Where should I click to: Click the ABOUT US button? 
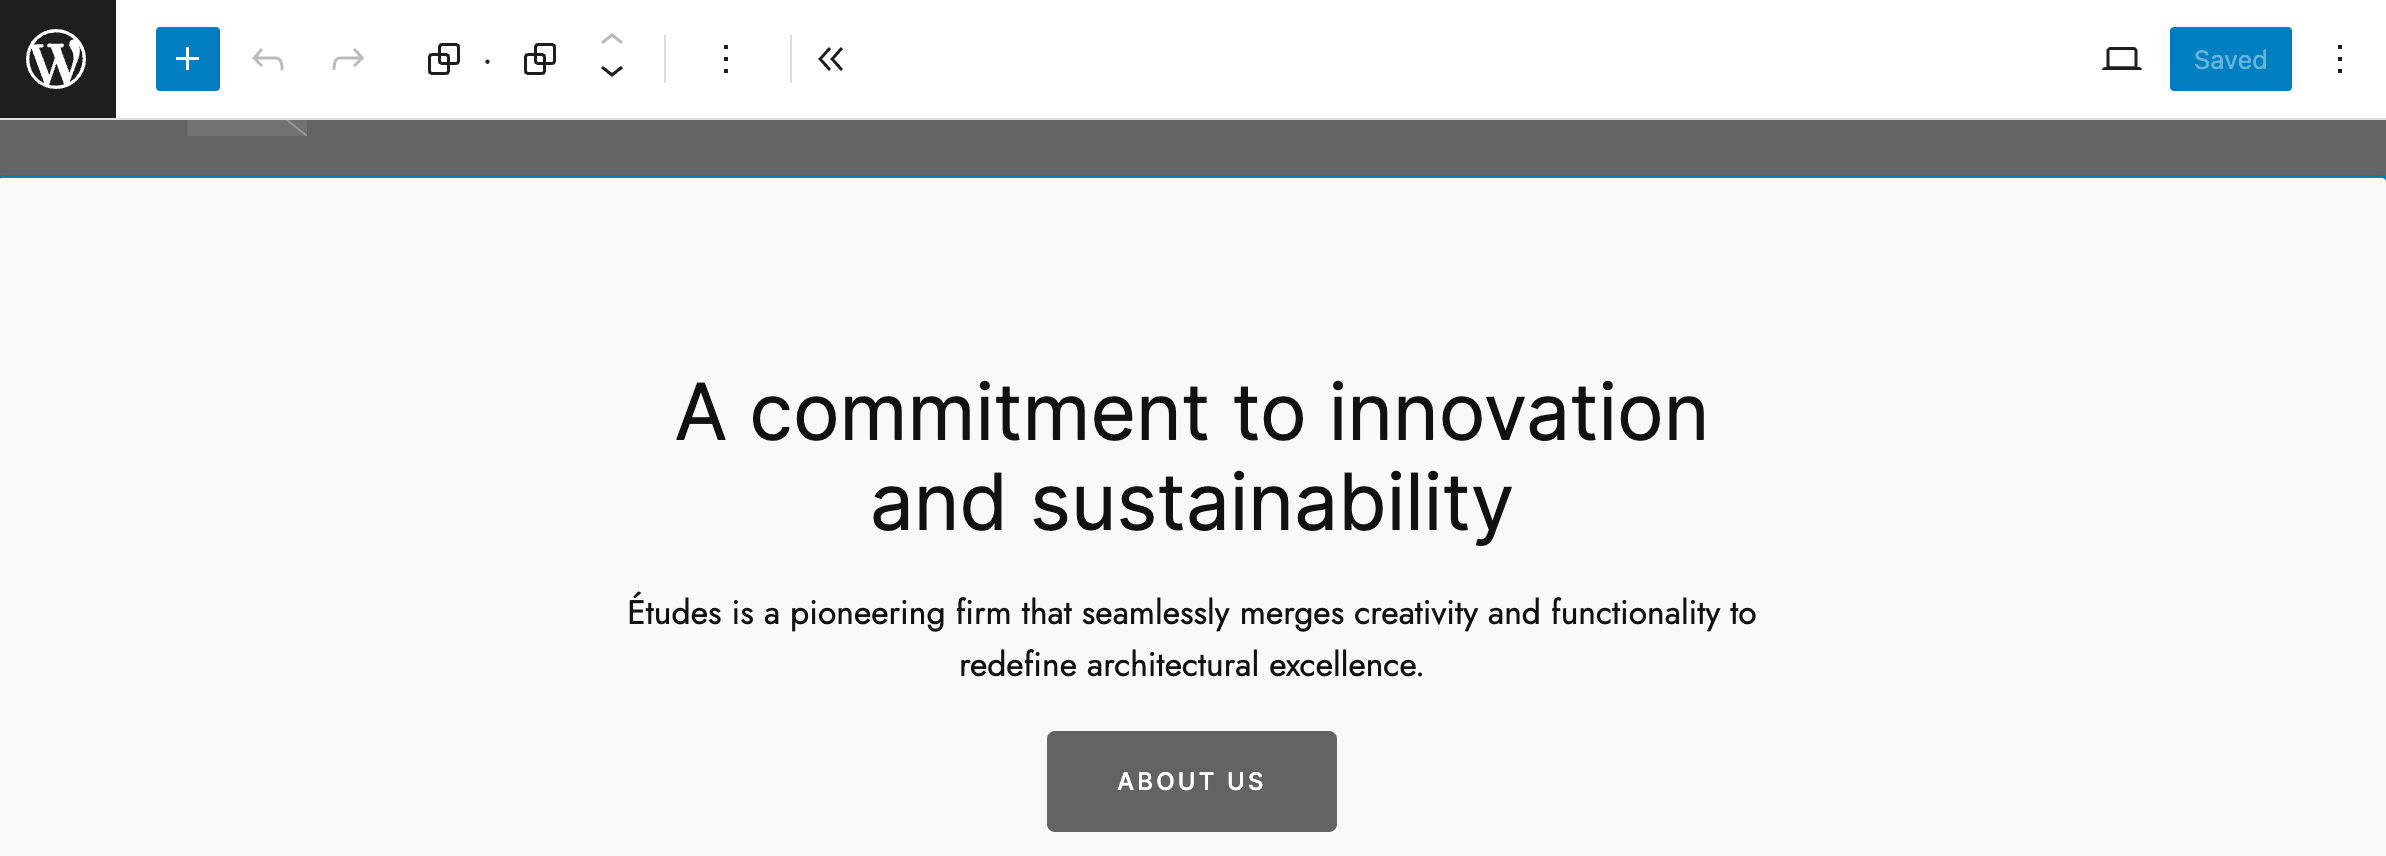(x=1191, y=781)
